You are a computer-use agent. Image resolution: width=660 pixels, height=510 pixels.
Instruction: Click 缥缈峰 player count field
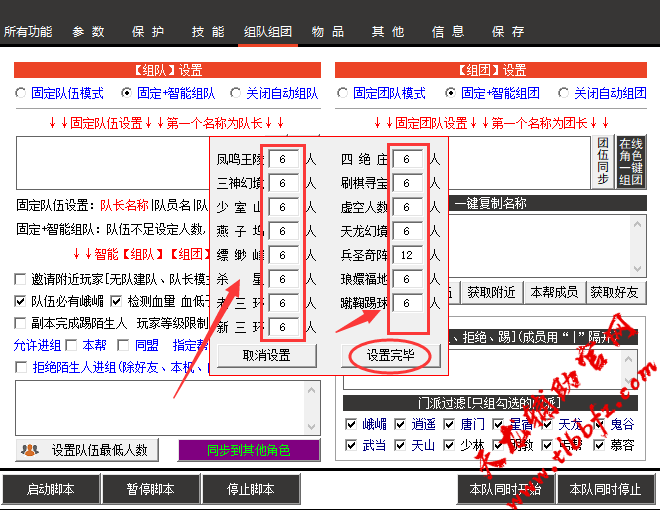284,255
